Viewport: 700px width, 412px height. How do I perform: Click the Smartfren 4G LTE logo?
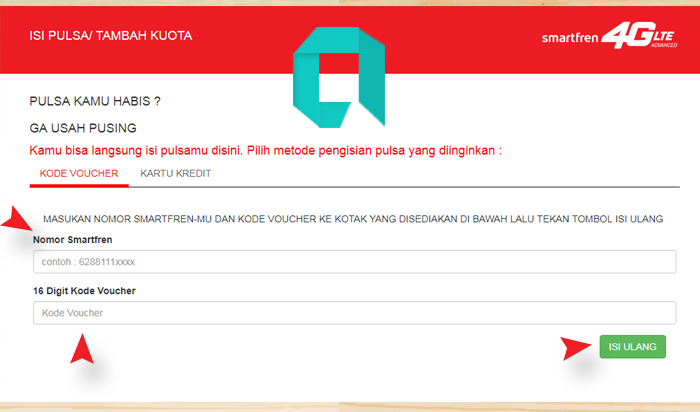point(609,36)
